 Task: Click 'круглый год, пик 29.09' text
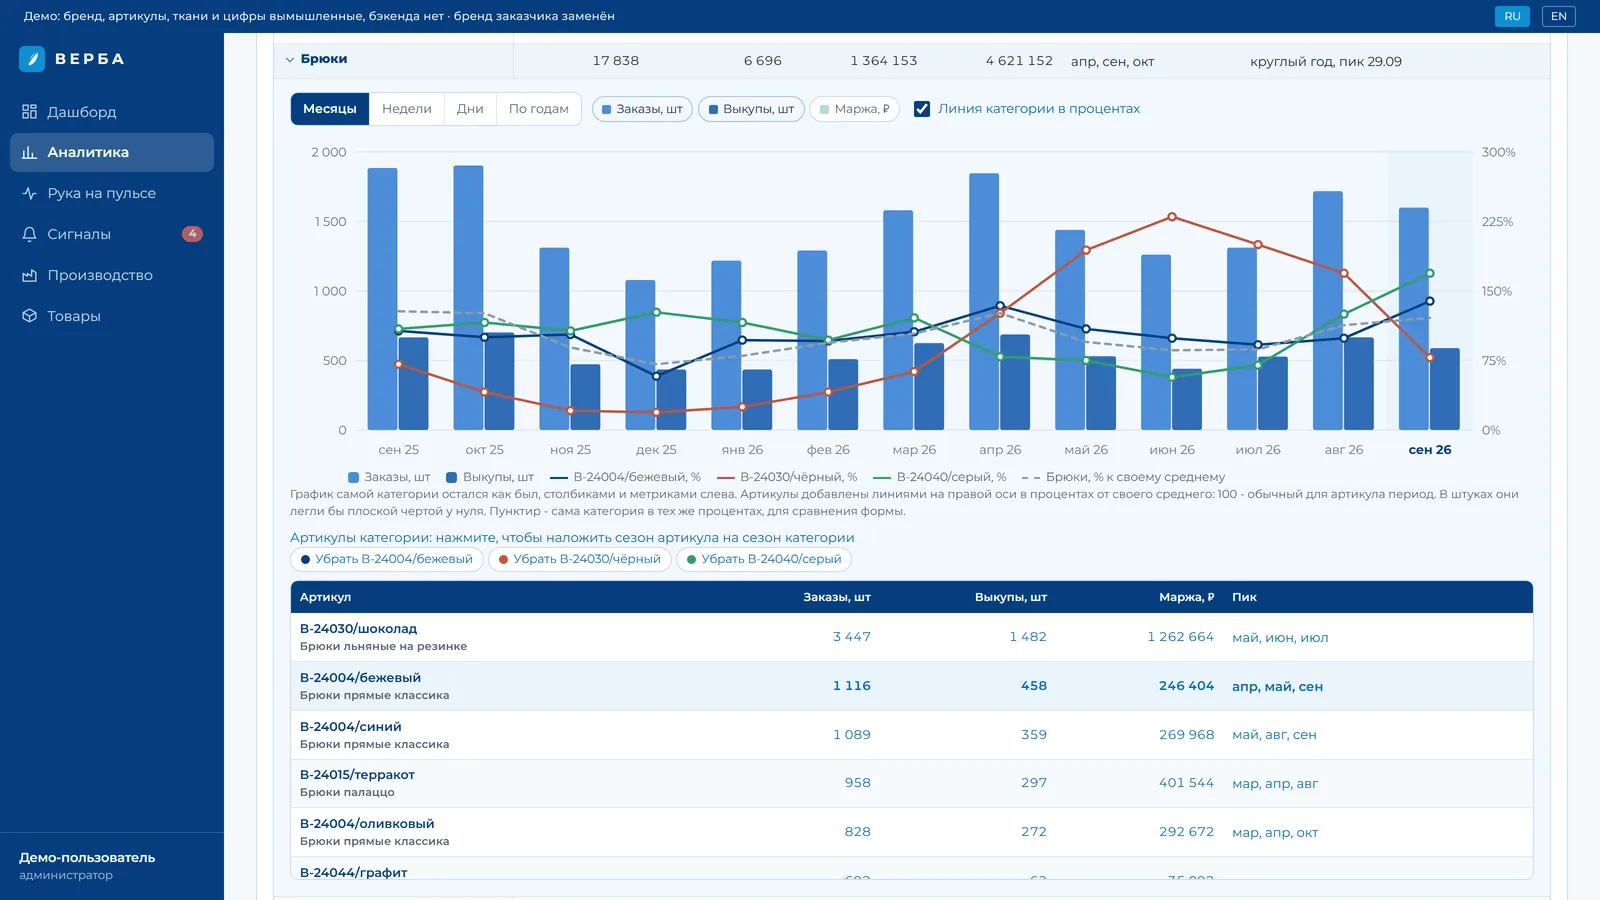click(x=1326, y=62)
